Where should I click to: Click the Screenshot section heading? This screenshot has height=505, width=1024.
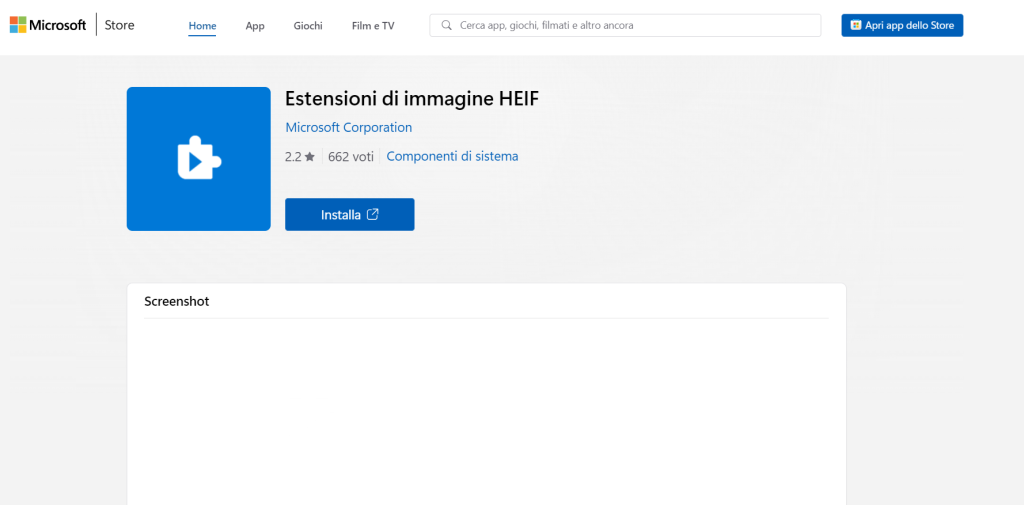(177, 301)
